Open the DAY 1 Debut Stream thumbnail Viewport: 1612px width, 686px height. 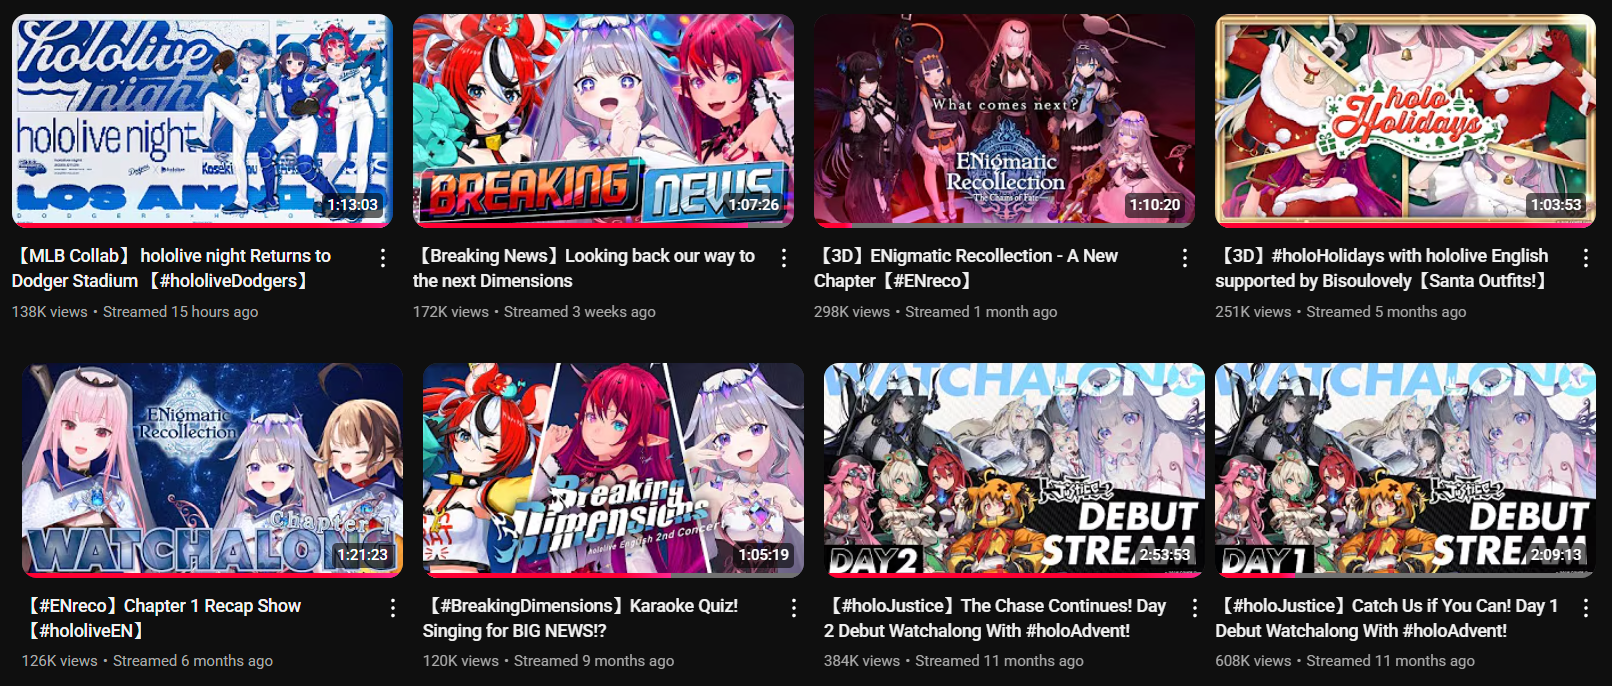pyautogui.click(x=1405, y=470)
